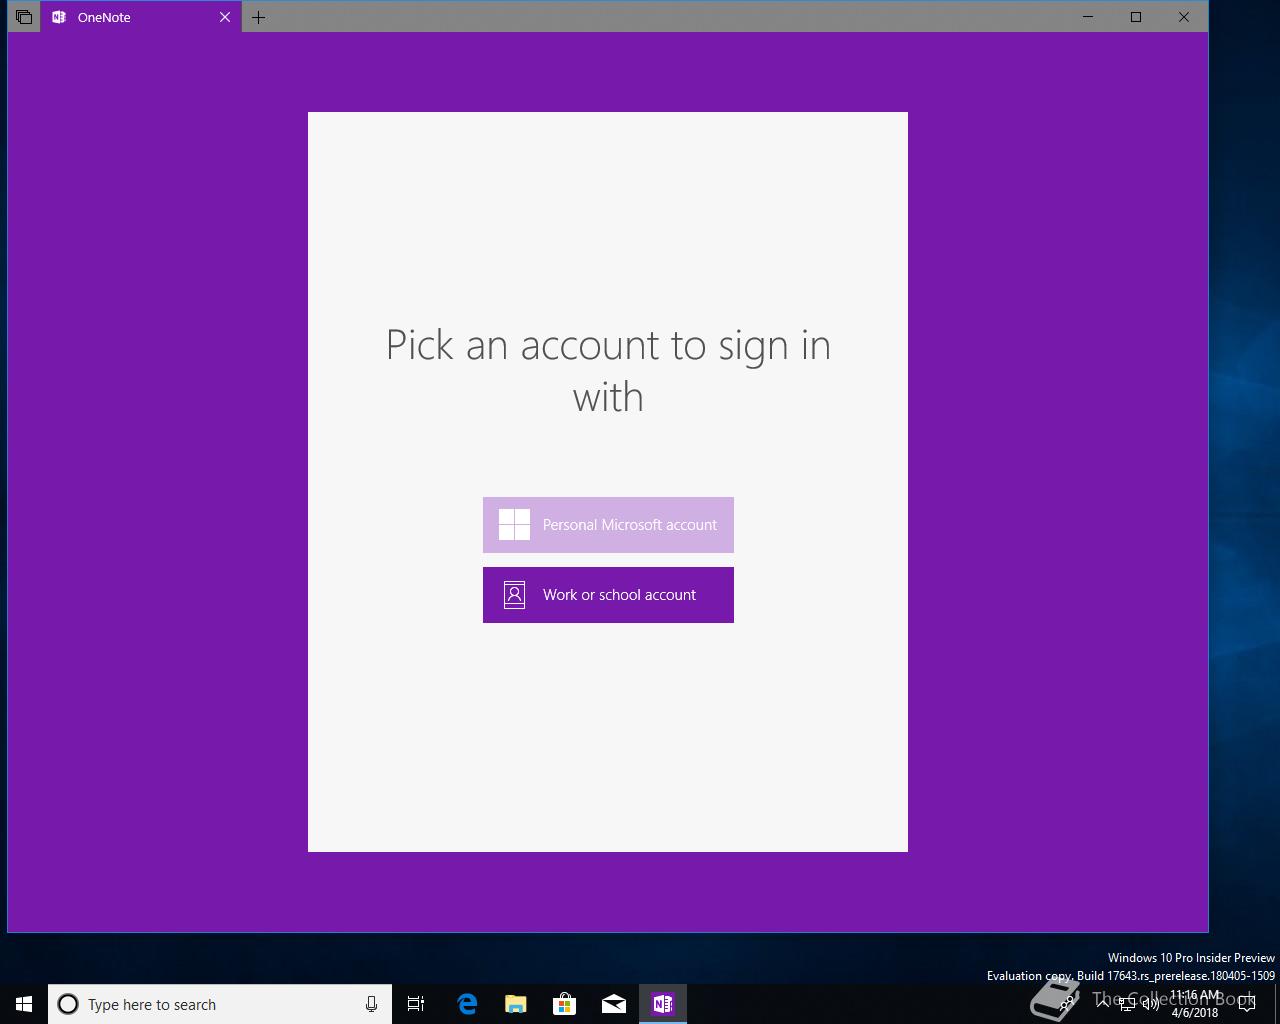Image resolution: width=1280 pixels, height=1024 pixels.
Task: Open the clock showing 4/6/2018
Action: click(1195, 1004)
